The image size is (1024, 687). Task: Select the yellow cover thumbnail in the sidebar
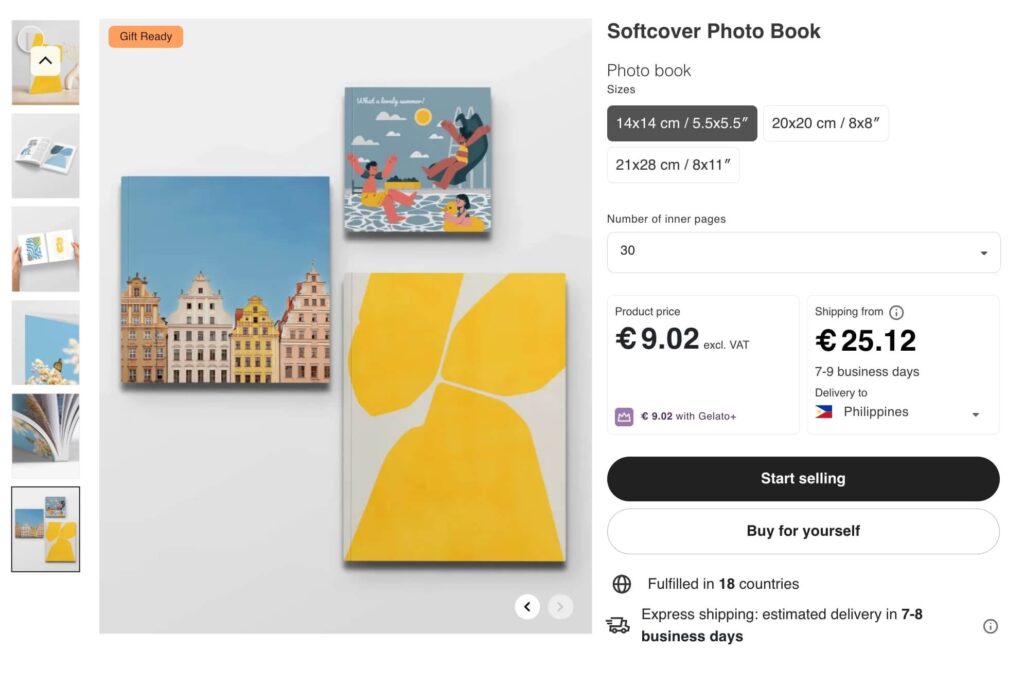coord(45,530)
